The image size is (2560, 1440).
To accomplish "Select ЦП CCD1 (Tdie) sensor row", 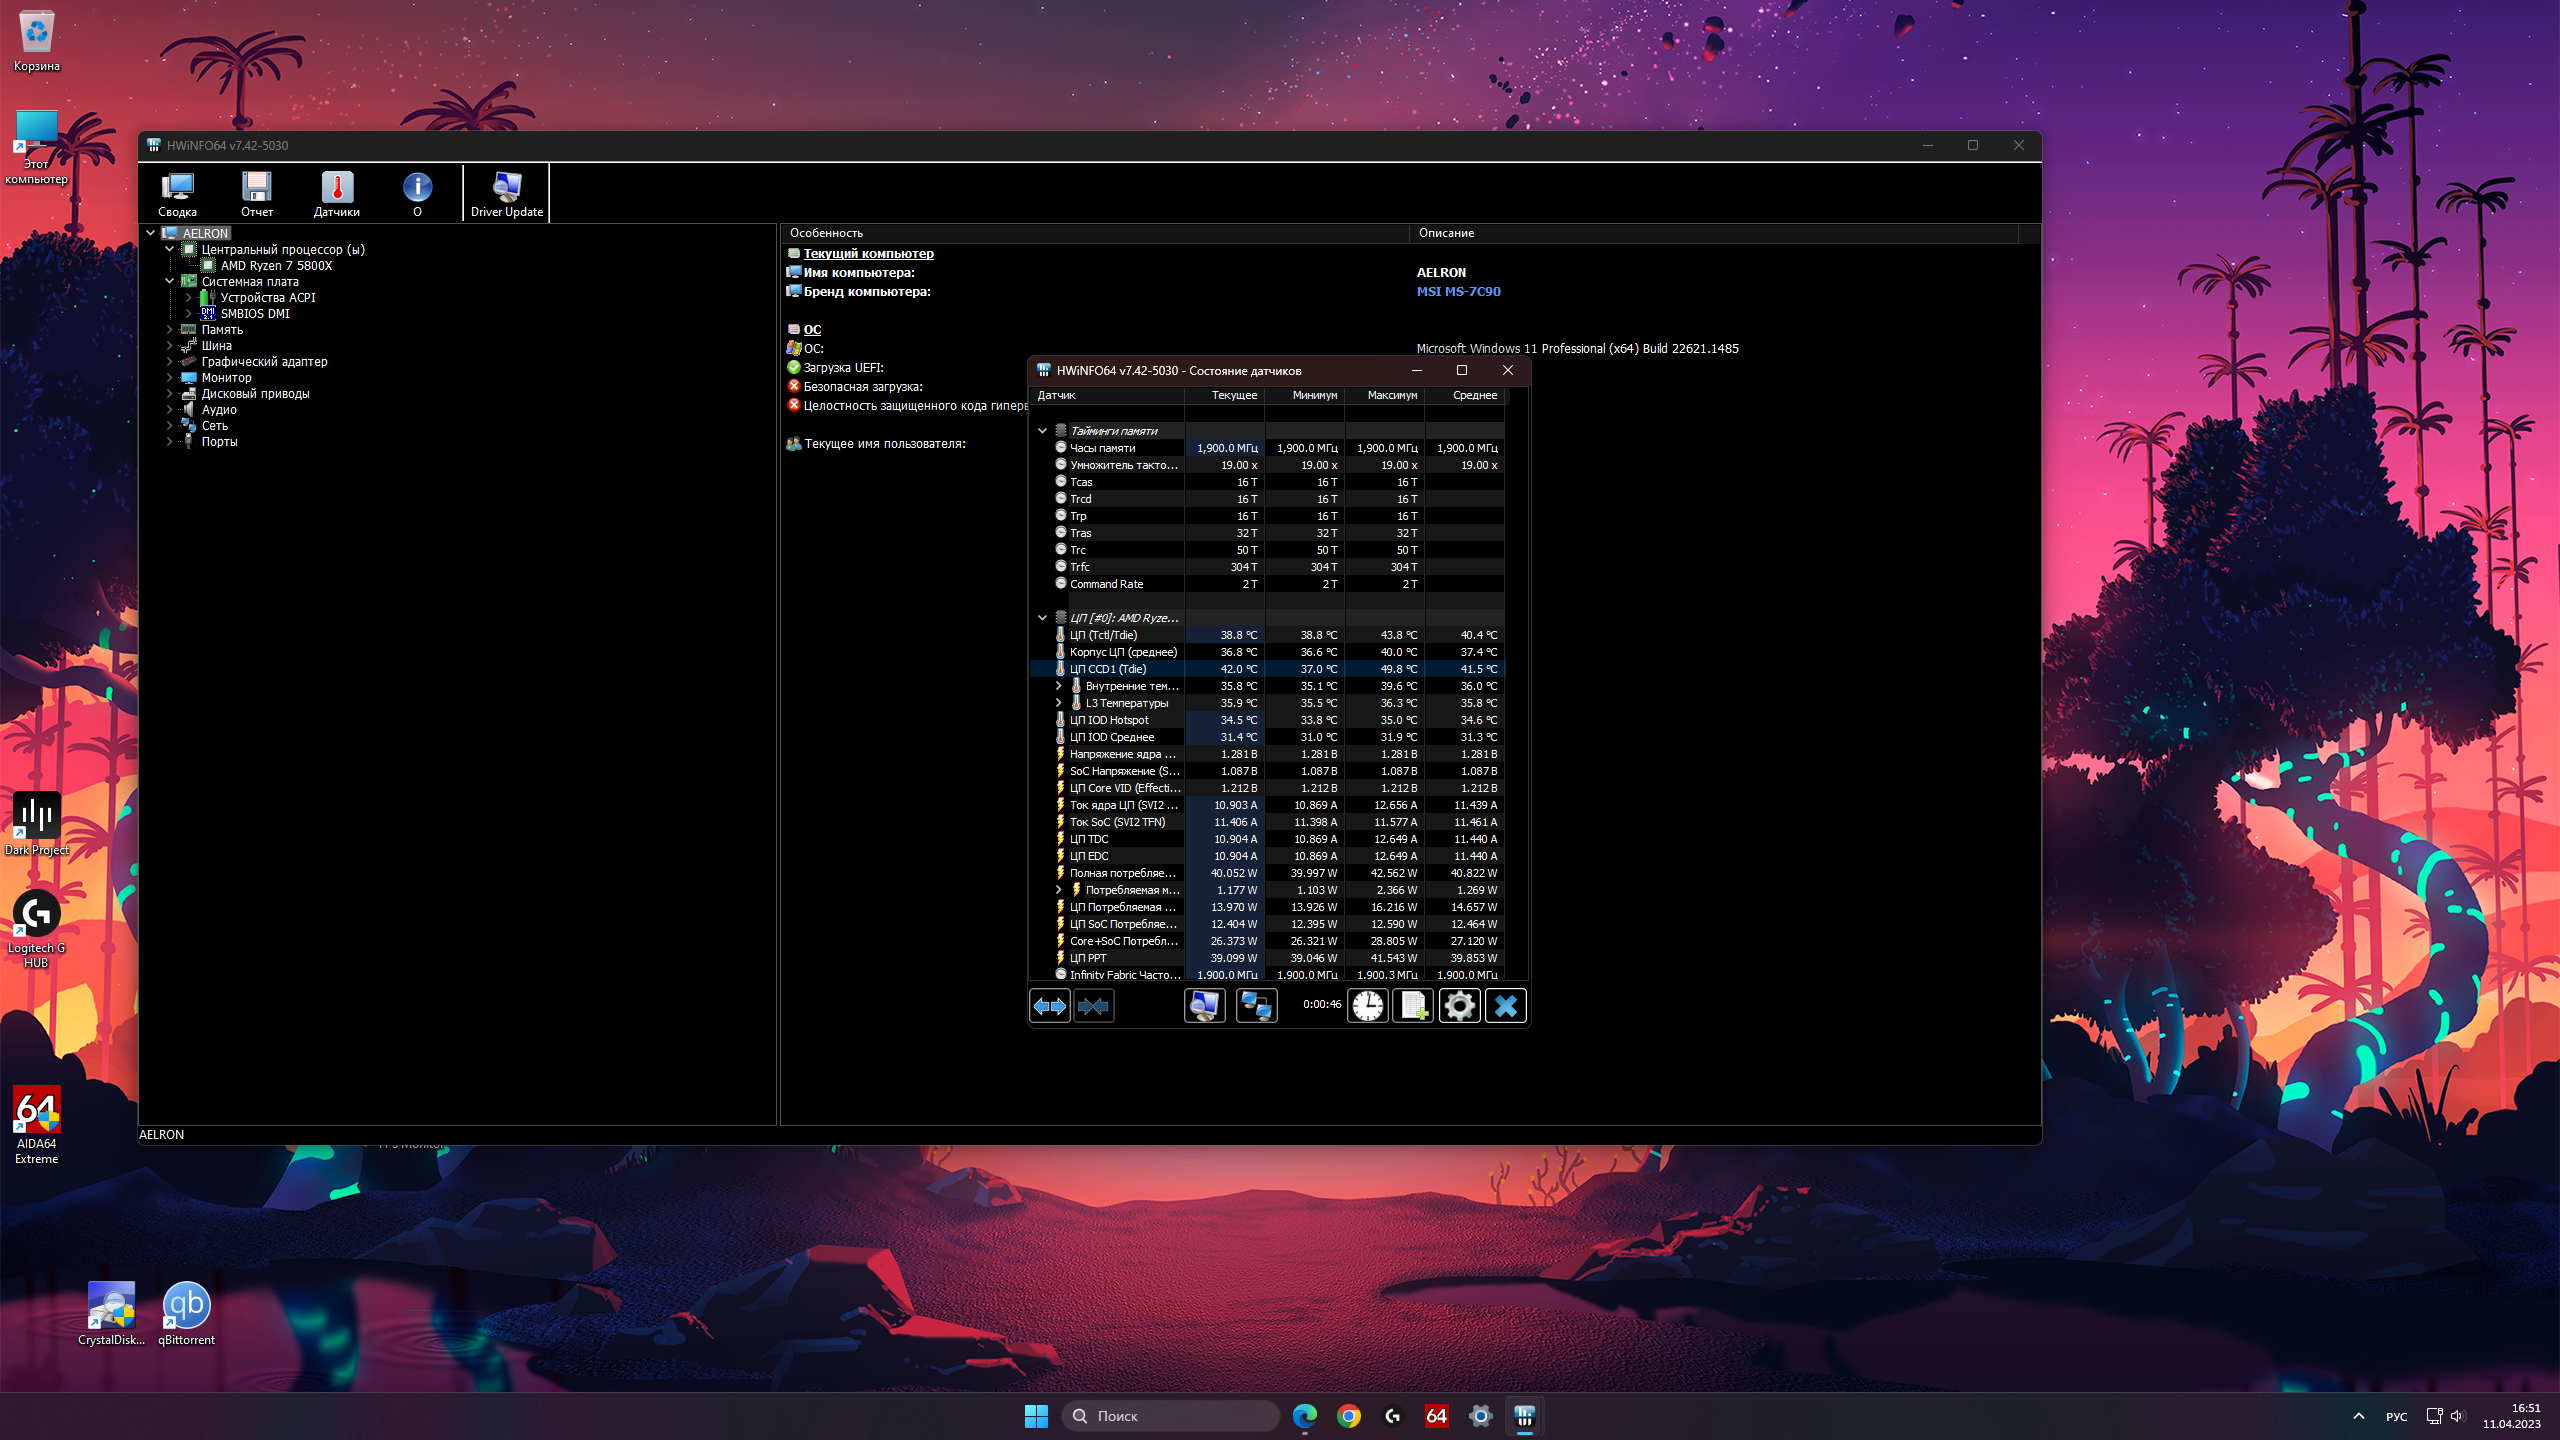I will click(1108, 669).
